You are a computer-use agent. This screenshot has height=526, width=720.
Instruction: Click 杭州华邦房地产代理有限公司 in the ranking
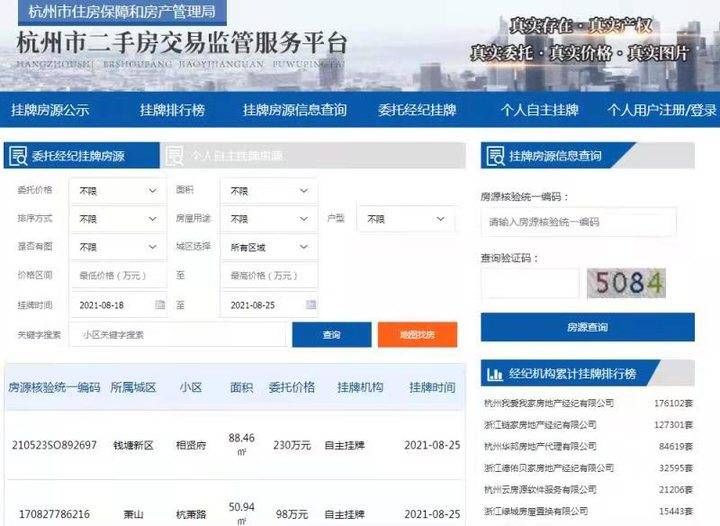(x=540, y=446)
